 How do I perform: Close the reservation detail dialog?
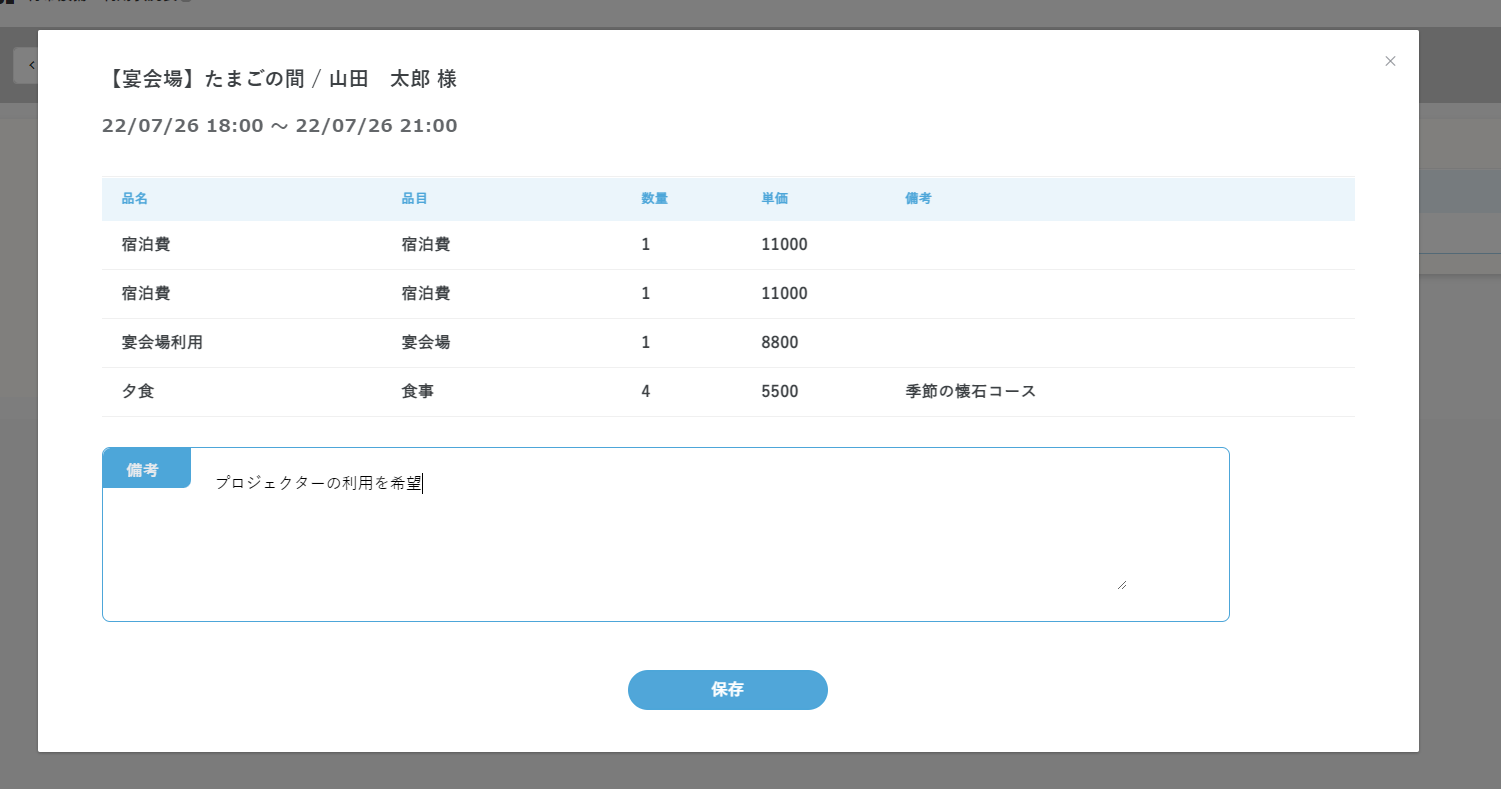click(x=1389, y=61)
